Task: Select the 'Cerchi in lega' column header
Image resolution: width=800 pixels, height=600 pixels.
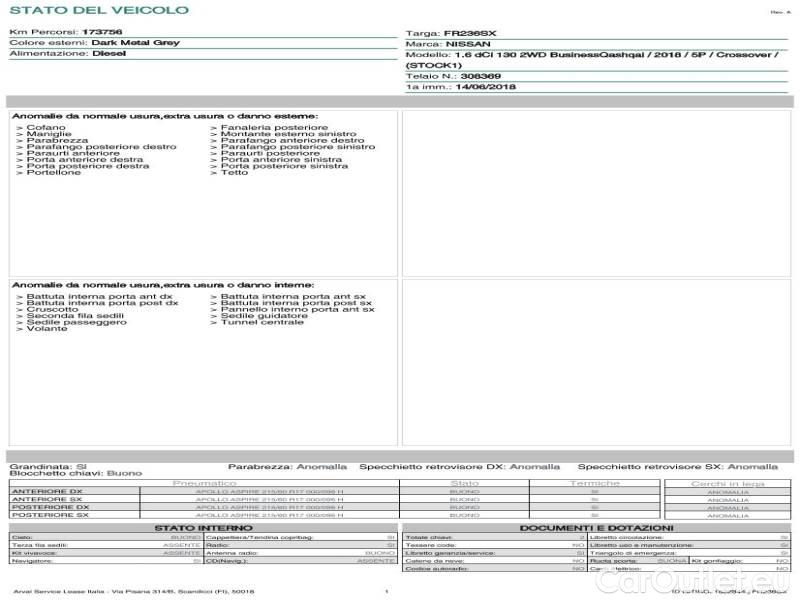Action: [728, 483]
